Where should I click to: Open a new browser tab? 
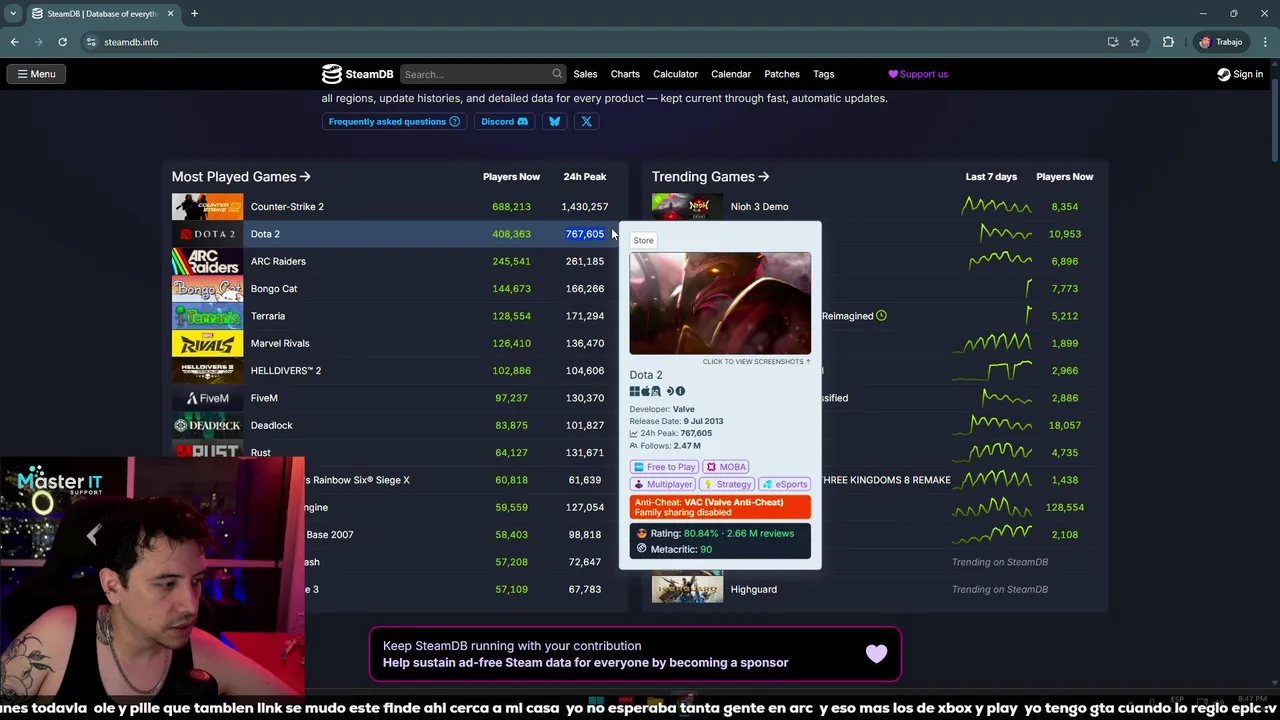[x=194, y=14]
